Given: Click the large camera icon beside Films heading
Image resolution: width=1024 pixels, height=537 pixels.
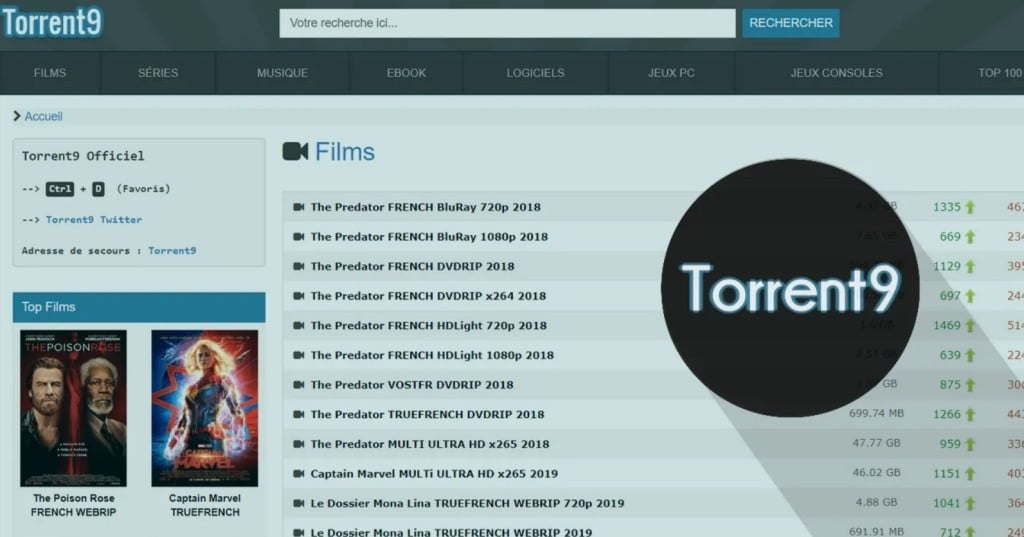Looking at the screenshot, I should click(x=295, y=152).
